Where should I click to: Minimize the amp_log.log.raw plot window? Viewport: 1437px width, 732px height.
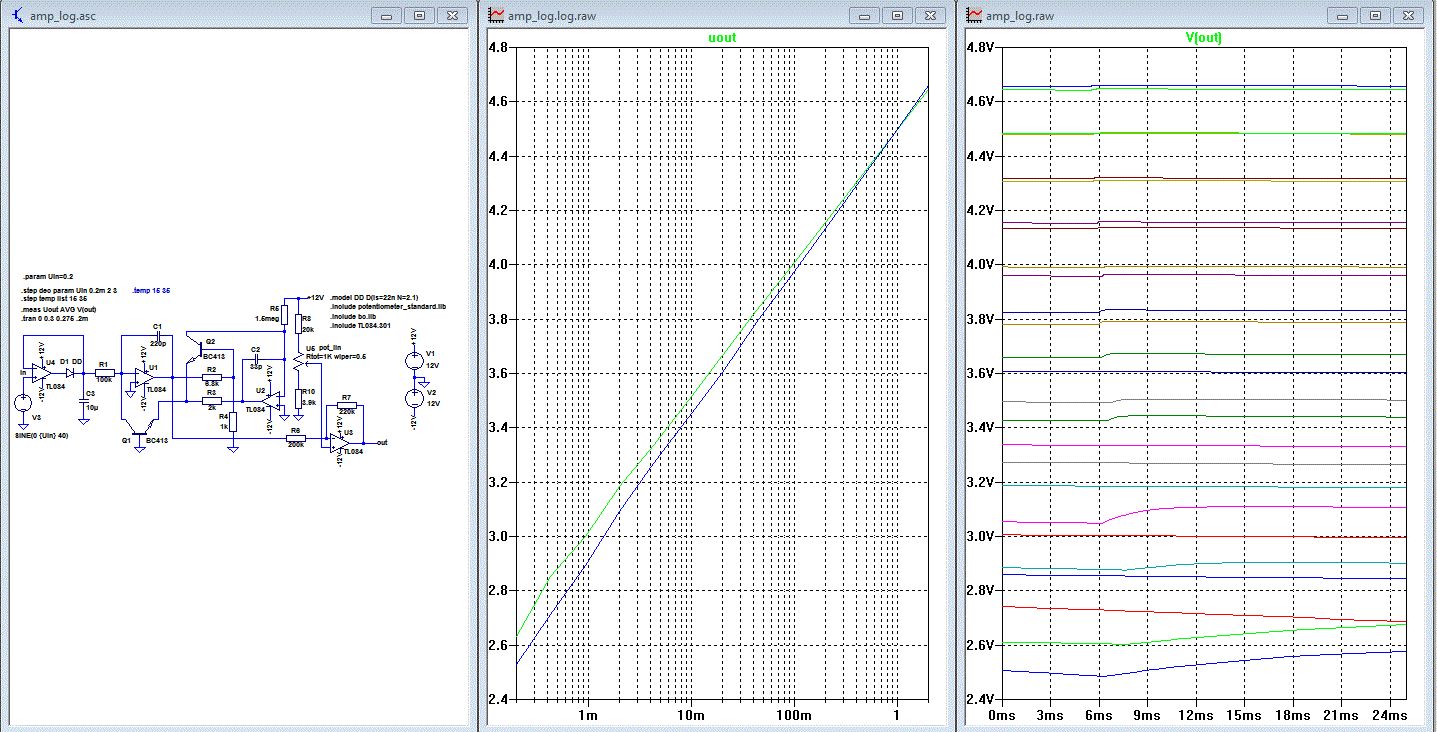tap(865, 15)
